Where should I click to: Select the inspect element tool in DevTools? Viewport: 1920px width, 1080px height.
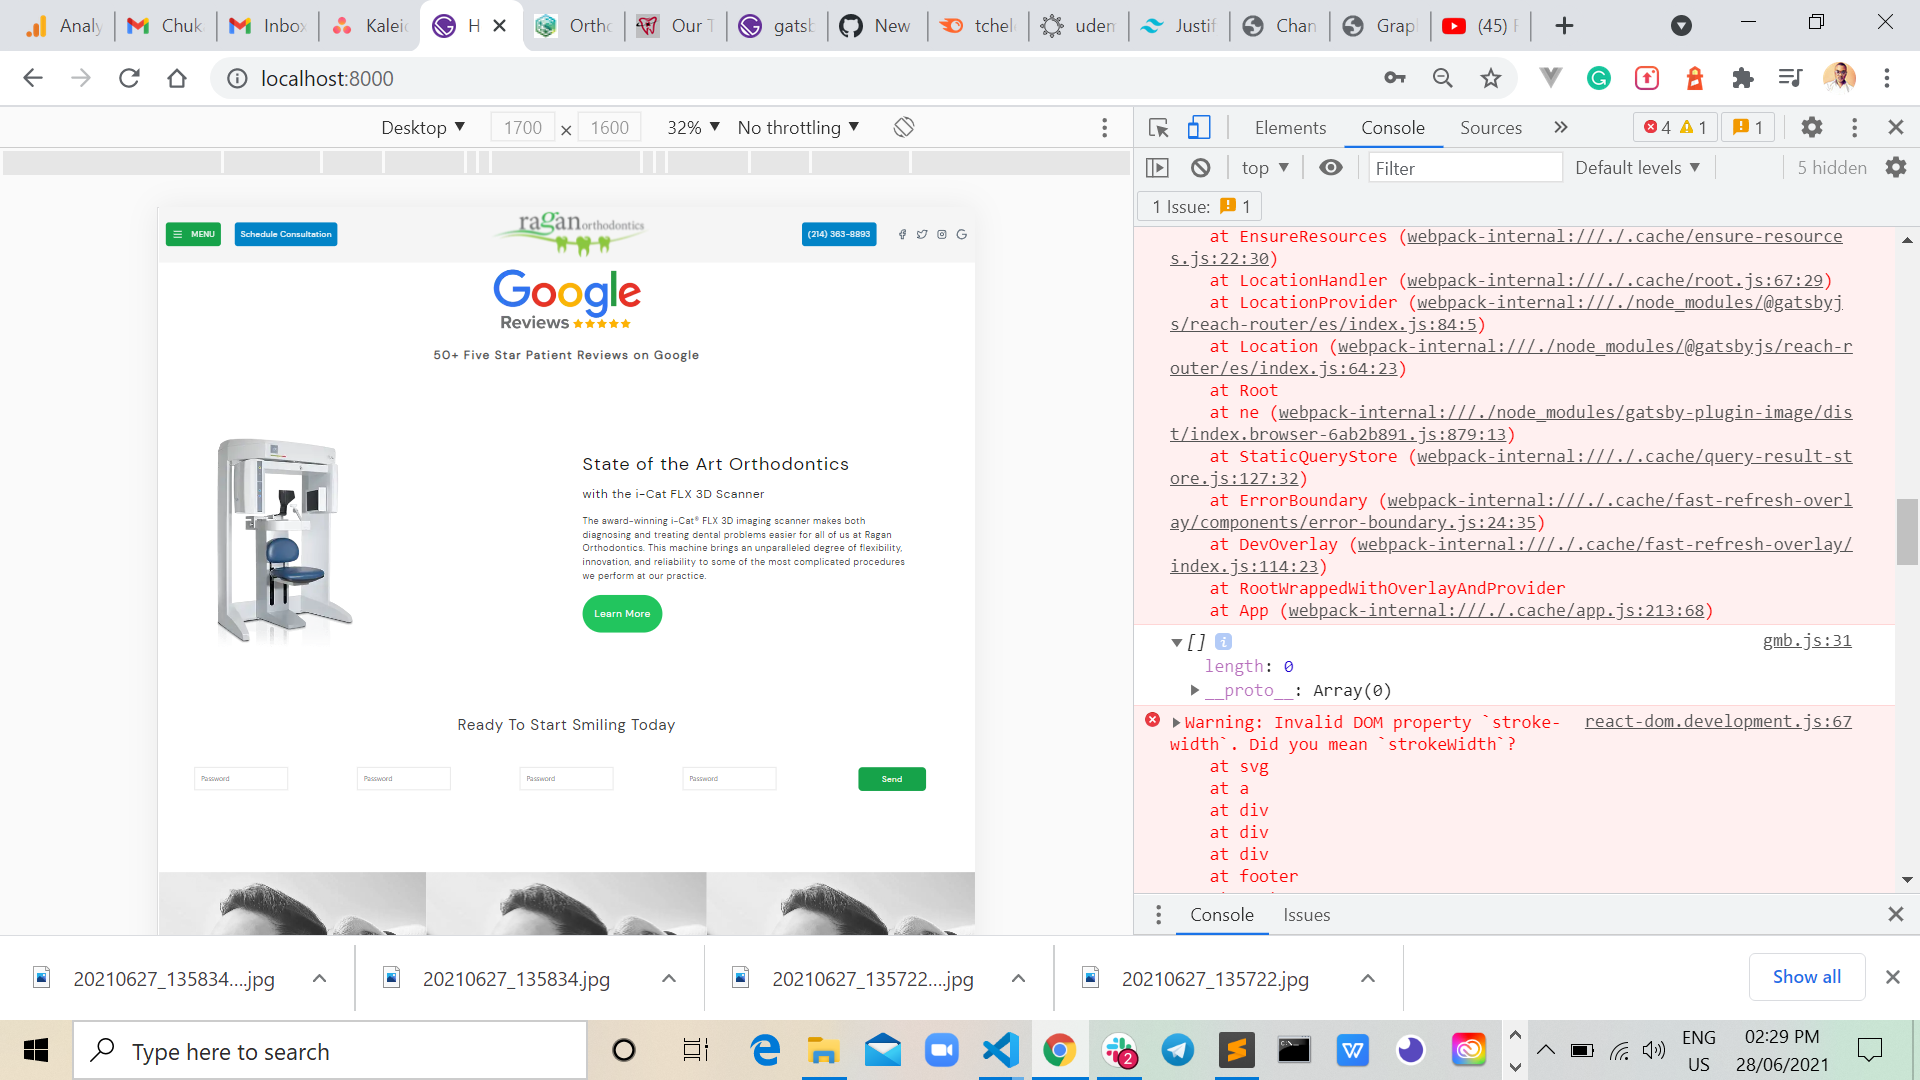[x=1159, y=127]
